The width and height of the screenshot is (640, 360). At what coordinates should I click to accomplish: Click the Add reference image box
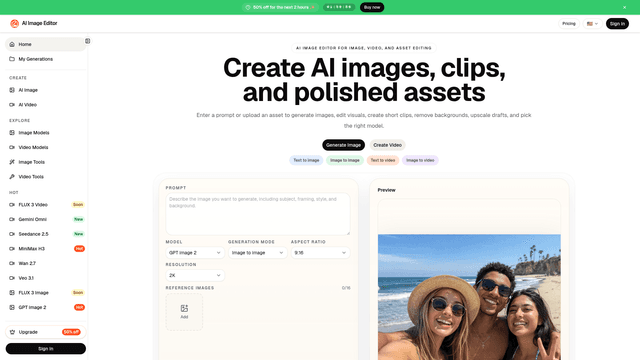point(184,312)
